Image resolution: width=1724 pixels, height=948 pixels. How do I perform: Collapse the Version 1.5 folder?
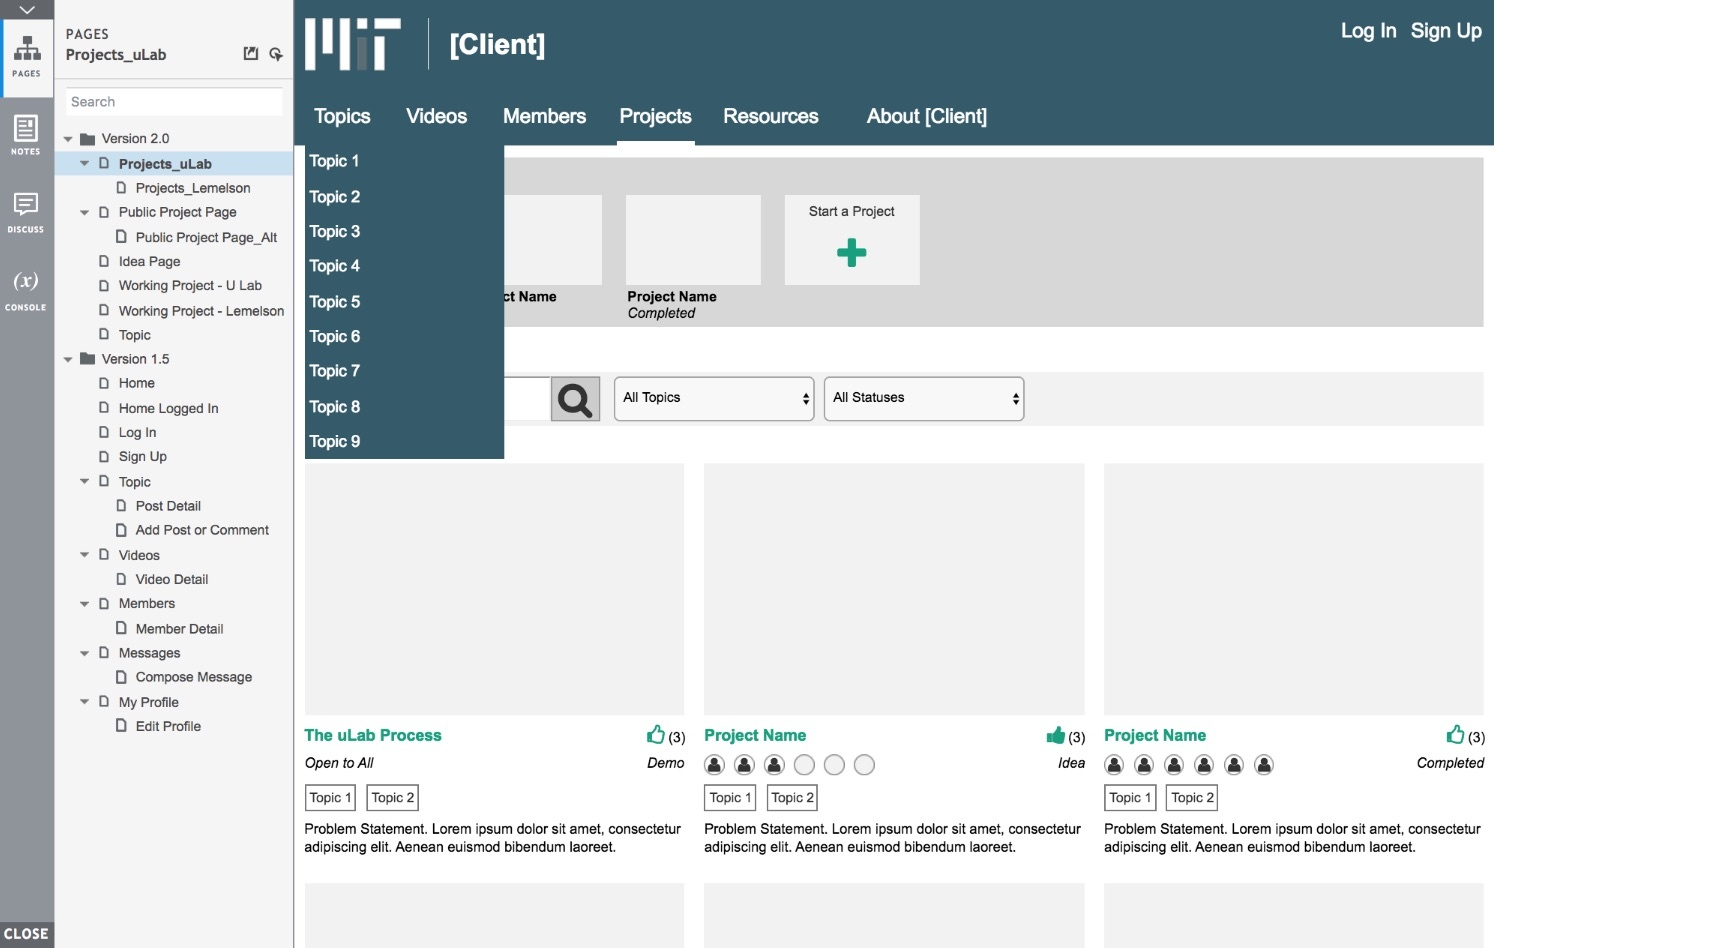point(68,359)
